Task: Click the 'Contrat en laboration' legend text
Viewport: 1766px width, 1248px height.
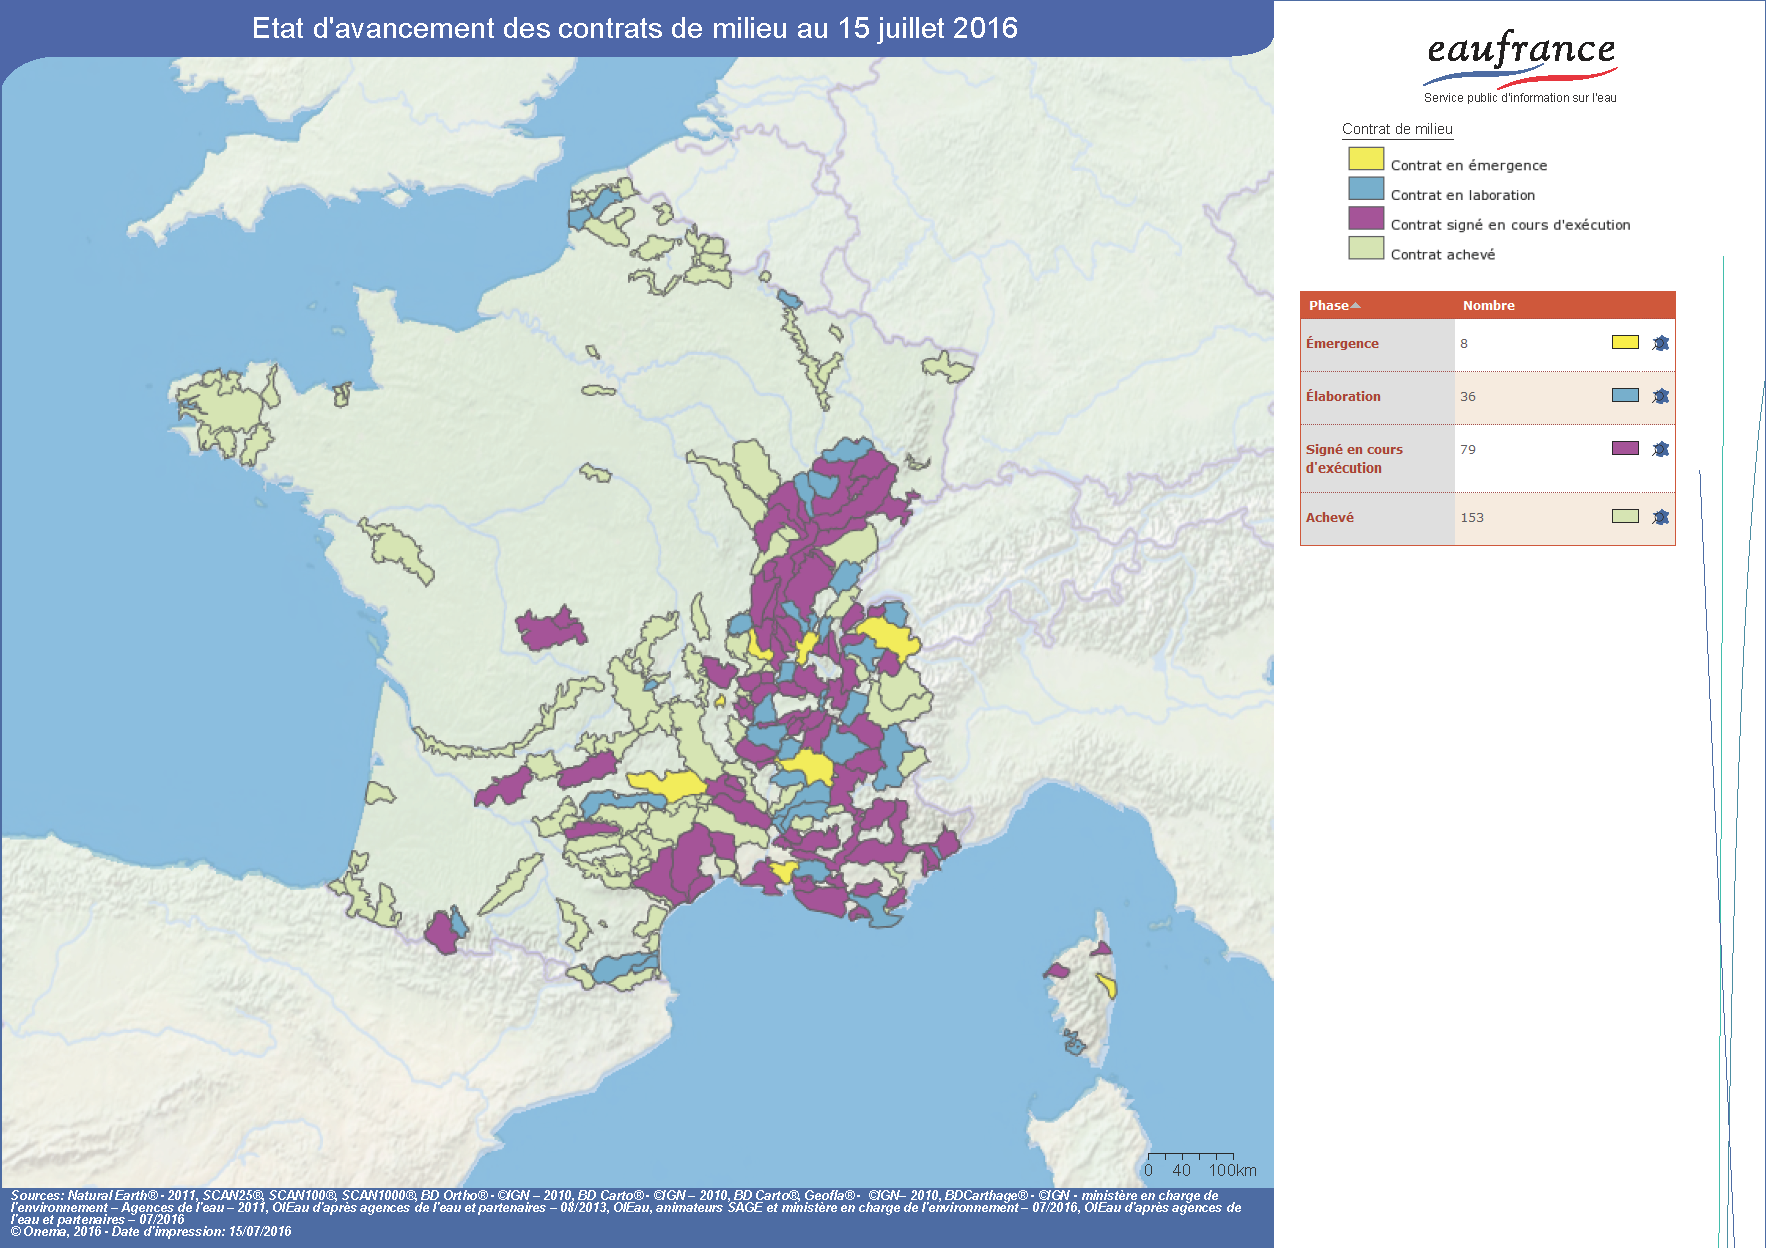Action: click(x=1463, y=195)
